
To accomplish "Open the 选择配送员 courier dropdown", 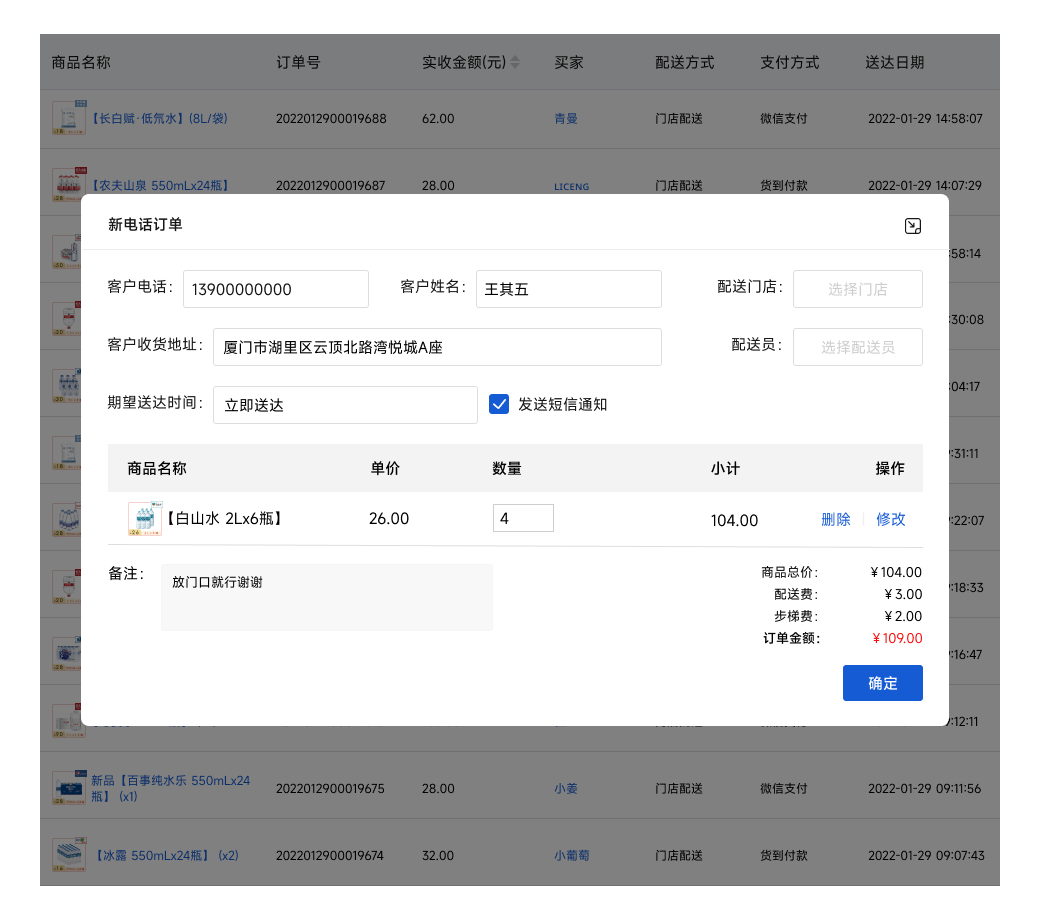I will point(857,347).
